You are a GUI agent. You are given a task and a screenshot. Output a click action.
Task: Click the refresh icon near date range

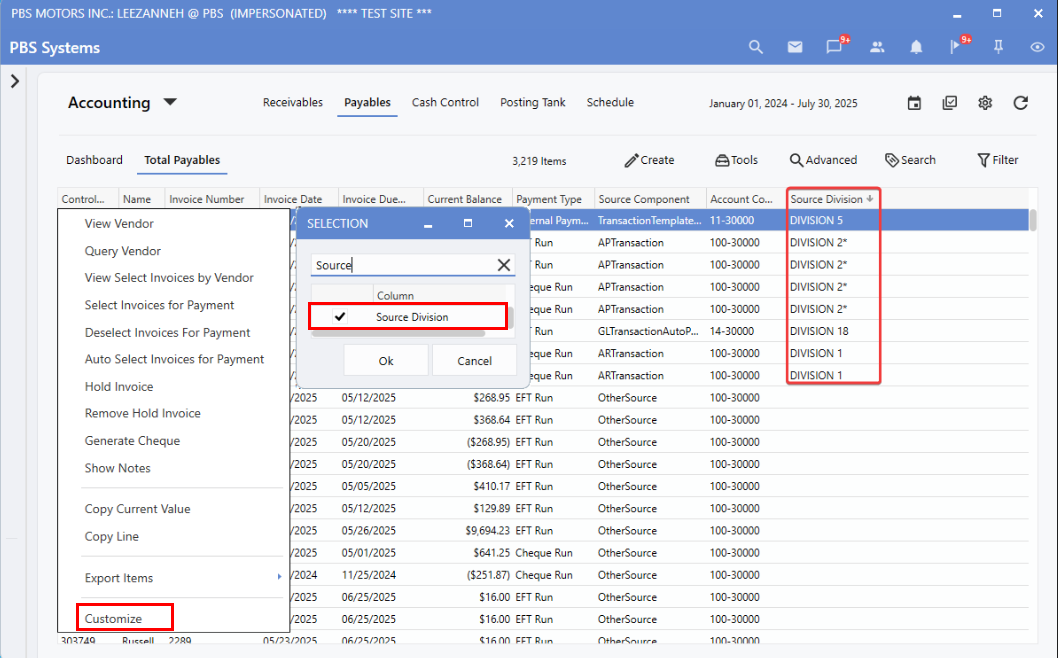(x=1020, y=103)
